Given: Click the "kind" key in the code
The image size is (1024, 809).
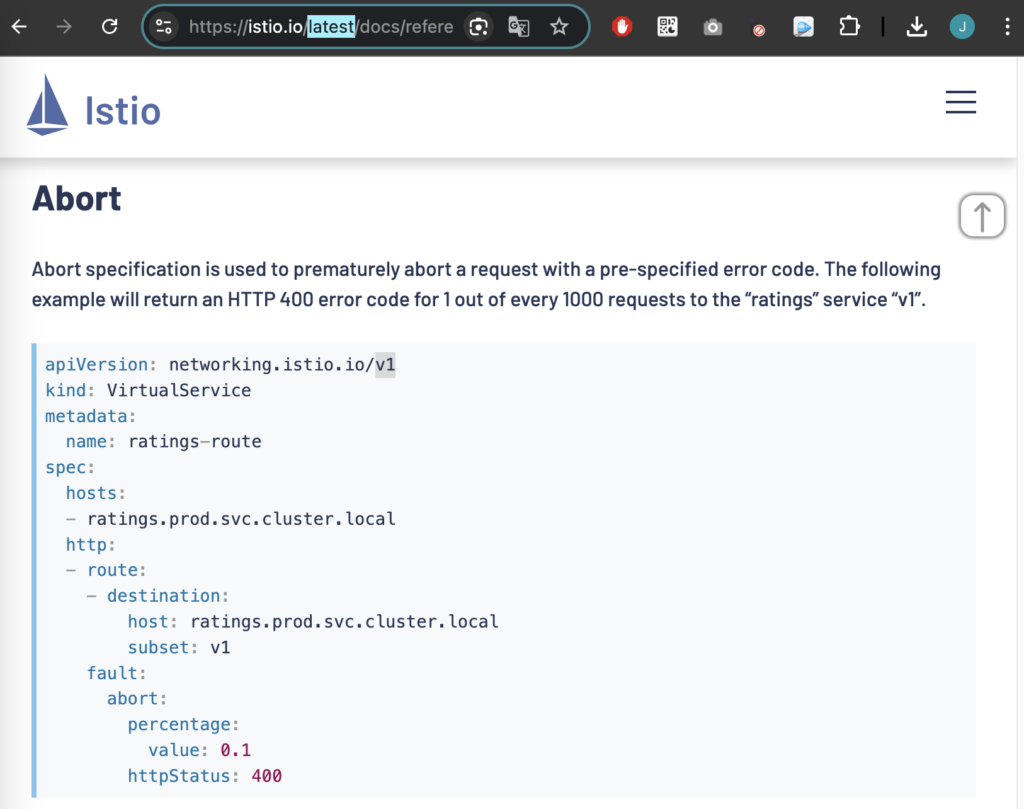Looking at the screenshot, I should click(x=65, y=390).
